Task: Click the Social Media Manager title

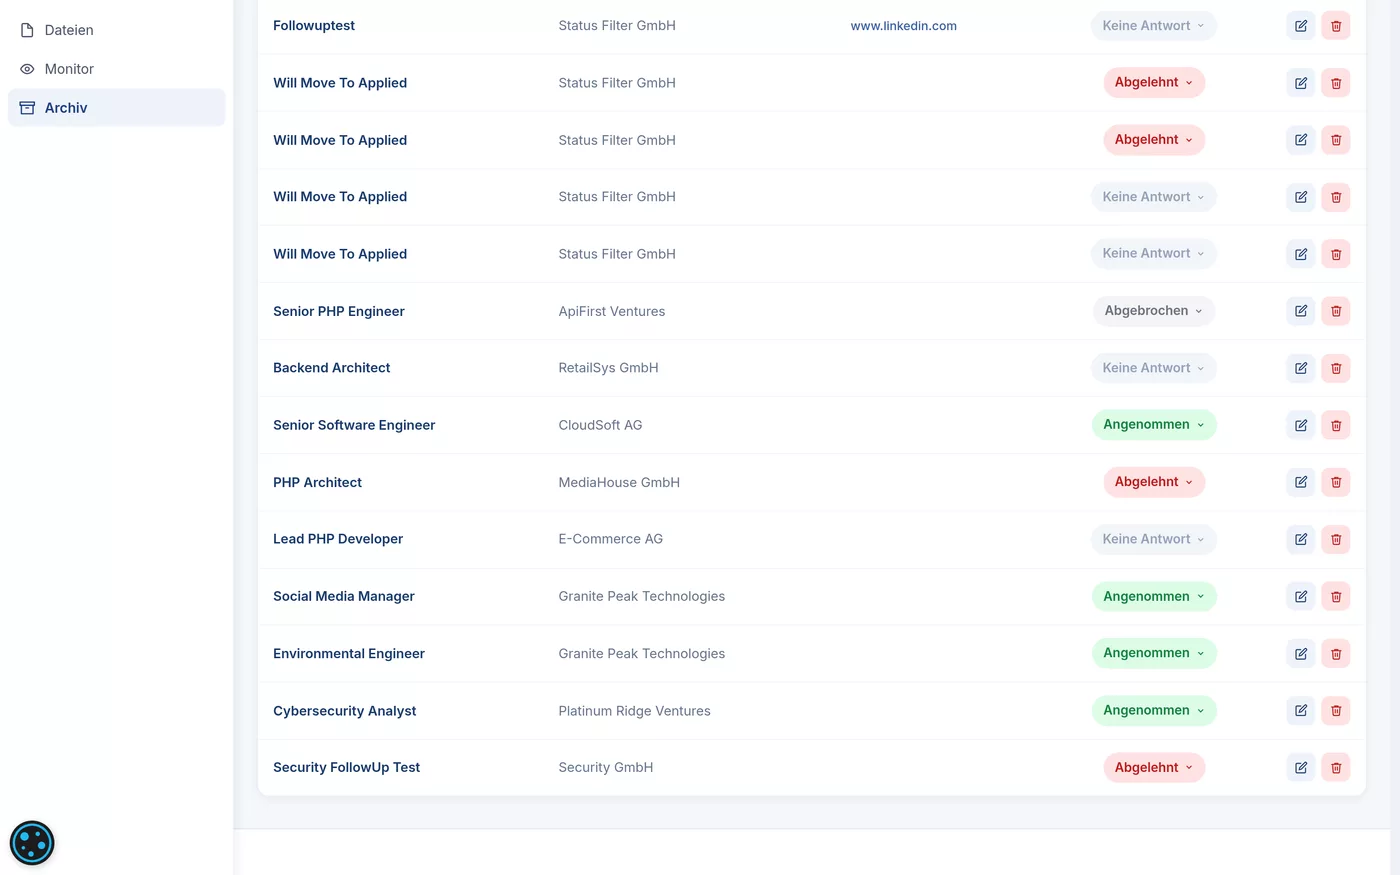Action: click(x=344, y=596)
